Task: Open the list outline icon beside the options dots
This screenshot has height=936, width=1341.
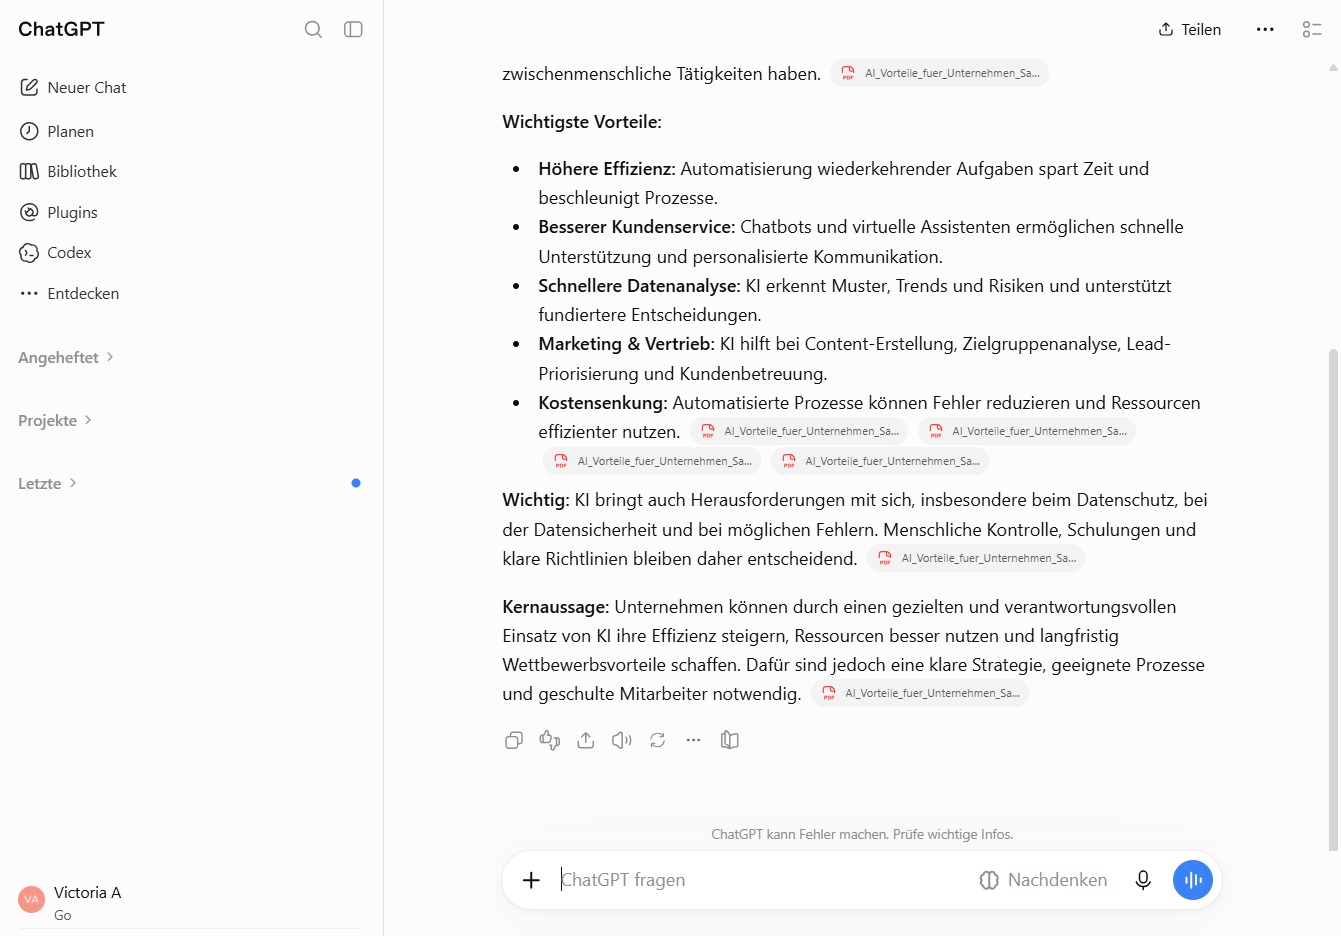Action: click(x=1312, y=29)
